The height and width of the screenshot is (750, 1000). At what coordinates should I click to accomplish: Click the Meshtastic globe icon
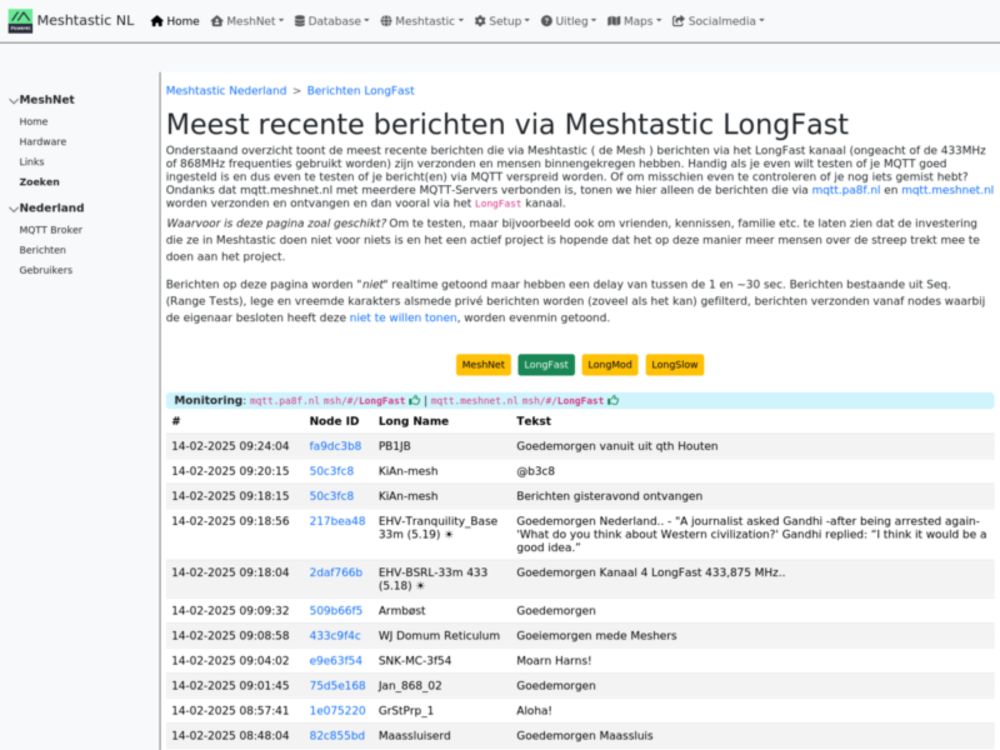pos(386,21)
